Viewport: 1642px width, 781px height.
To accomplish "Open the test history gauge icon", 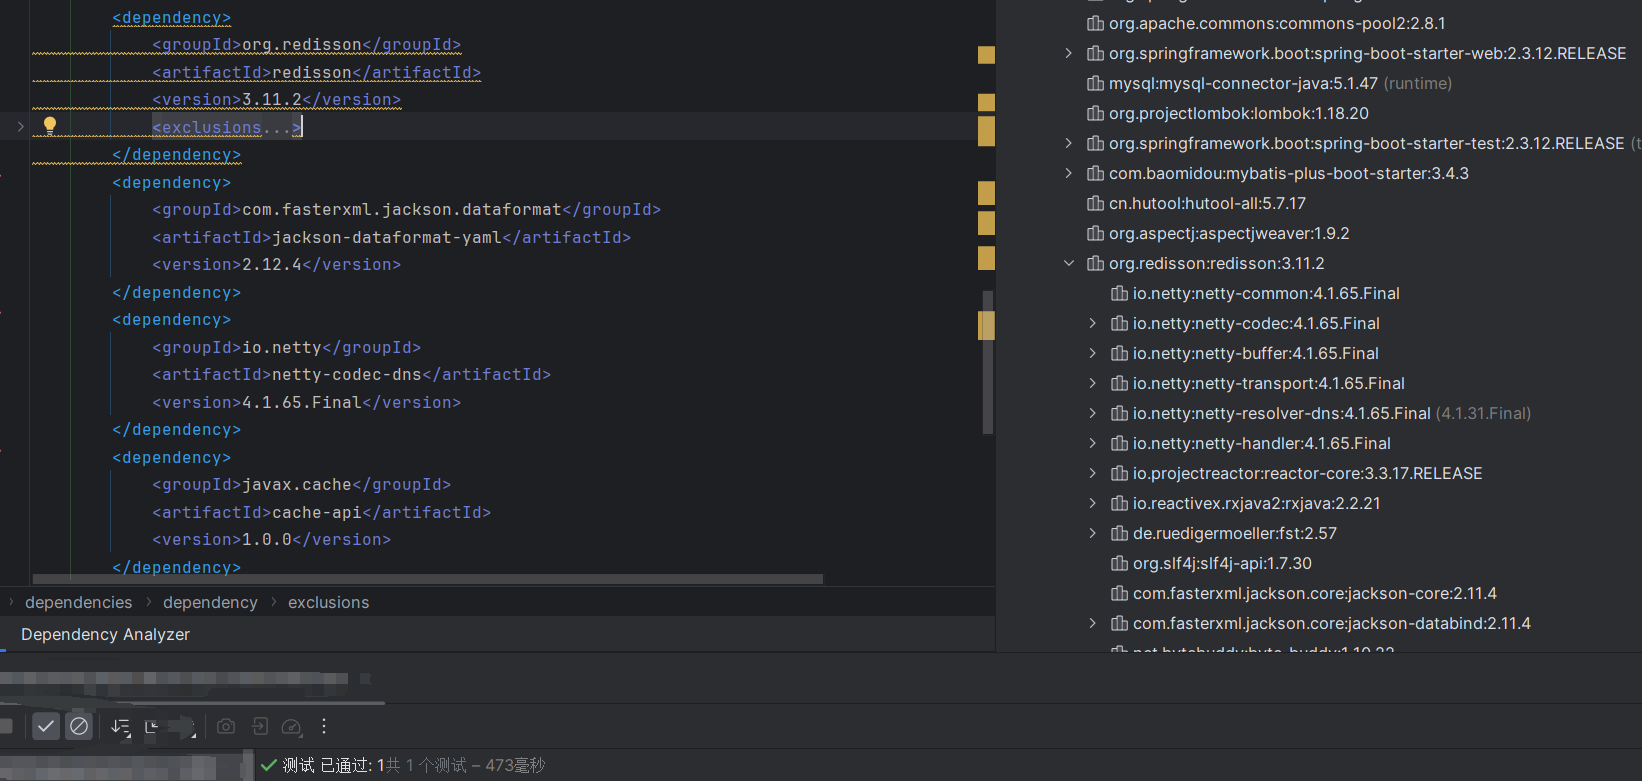I will (292, 727).
